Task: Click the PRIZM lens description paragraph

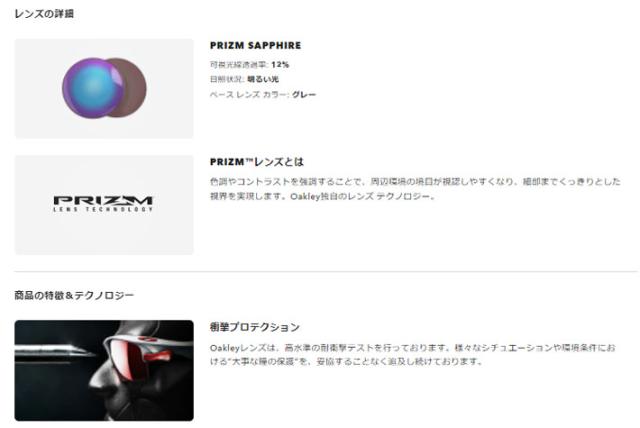Action: point(415,188)
